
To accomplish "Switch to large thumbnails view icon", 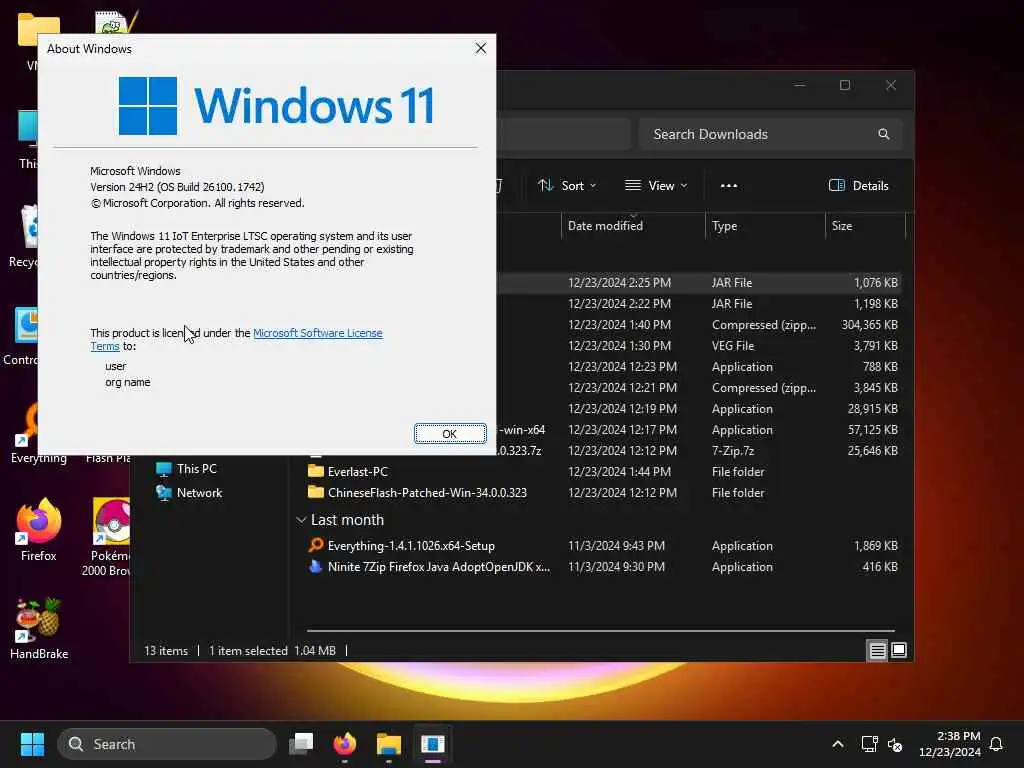I will (899, 650).
